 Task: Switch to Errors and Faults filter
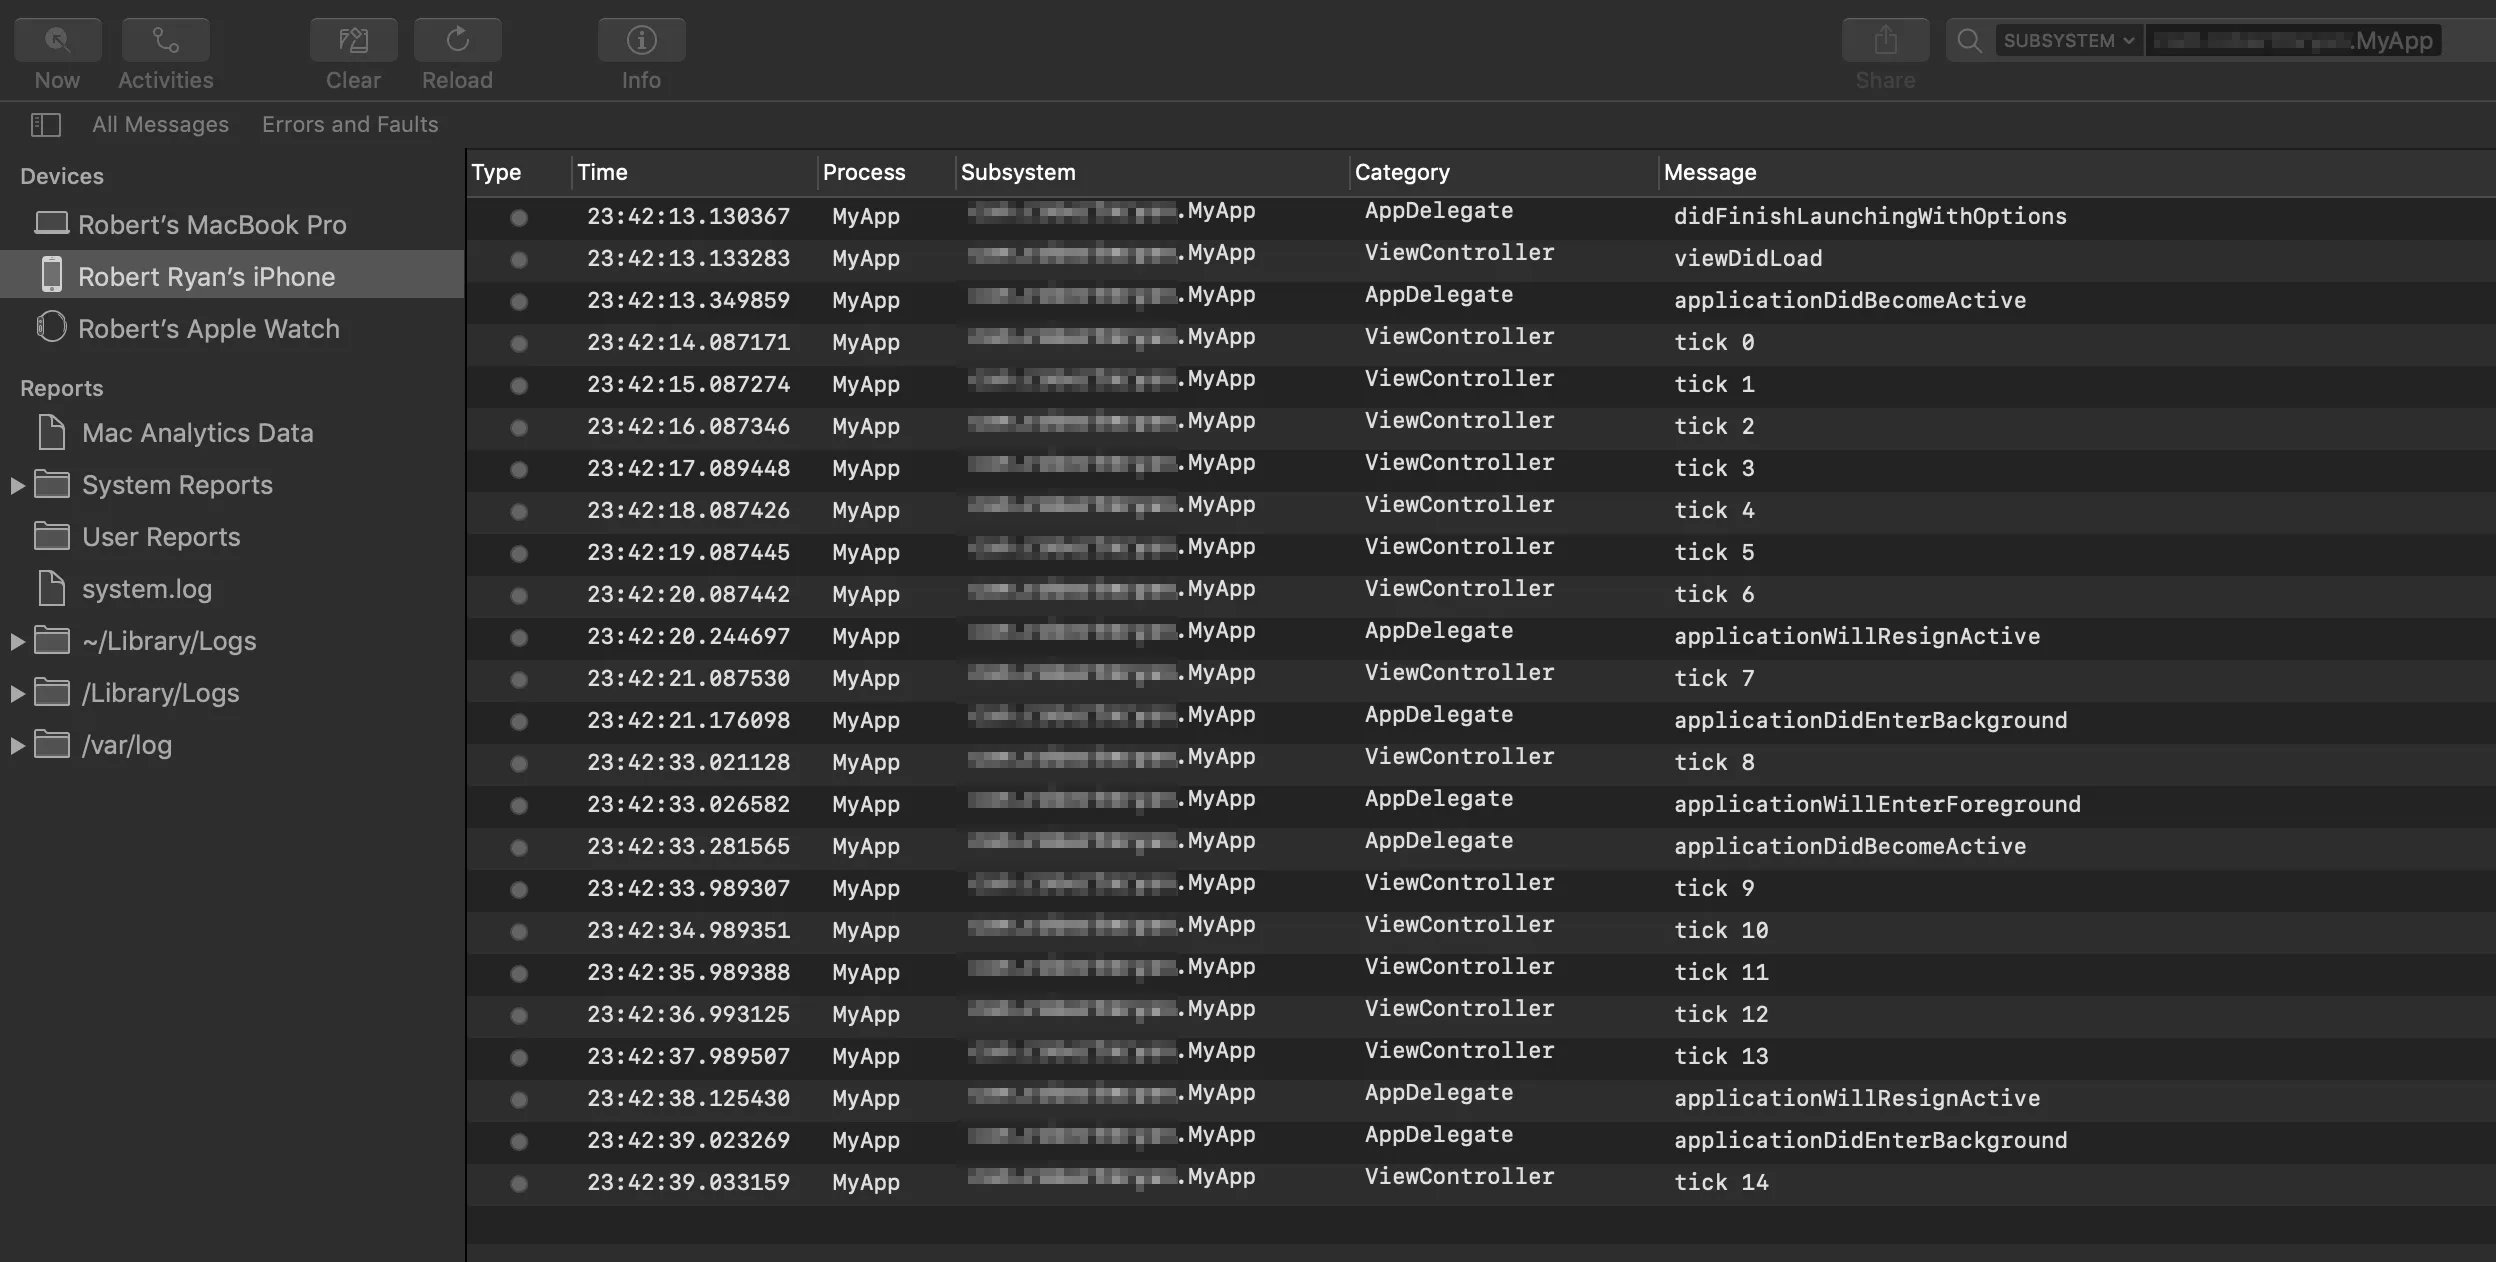(350, 124)
